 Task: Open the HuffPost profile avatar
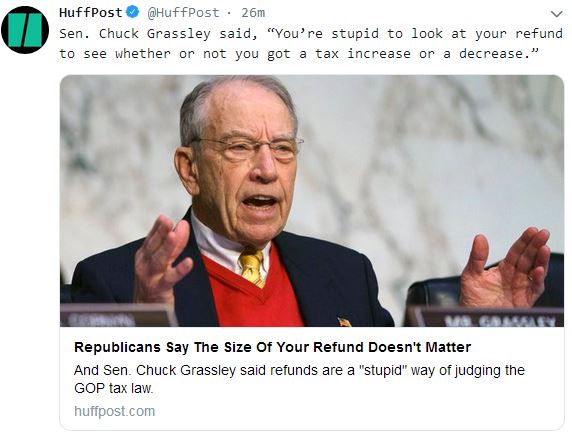[25, 30]
